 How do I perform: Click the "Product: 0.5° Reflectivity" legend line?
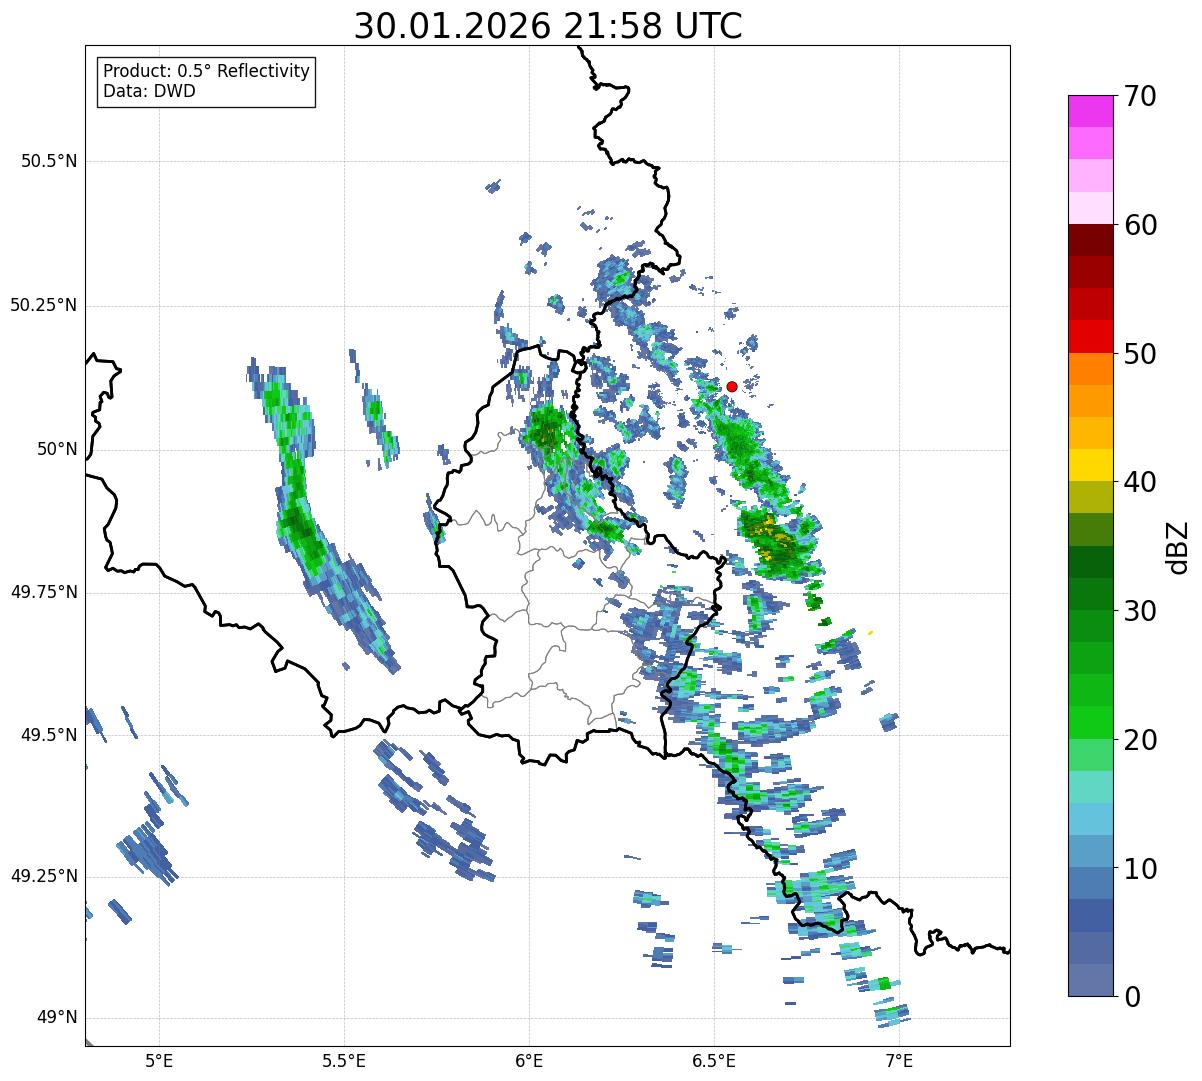(x=206, y=72)
